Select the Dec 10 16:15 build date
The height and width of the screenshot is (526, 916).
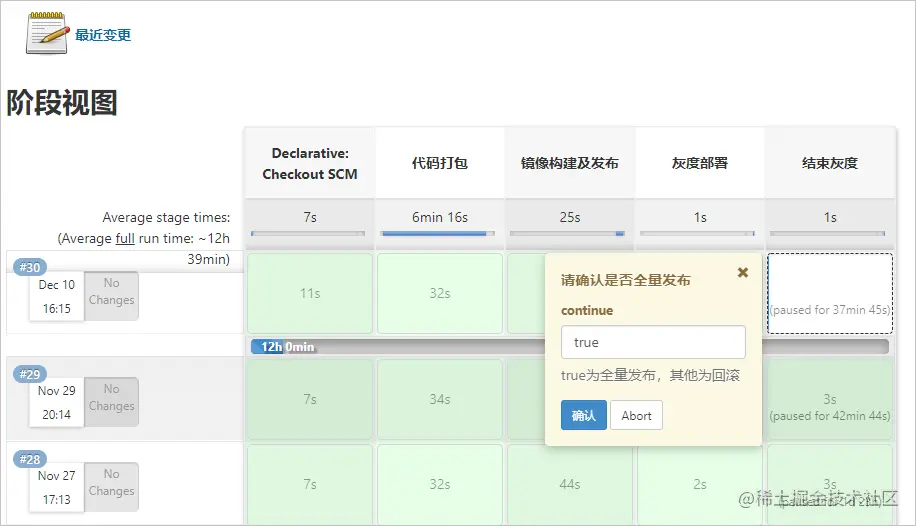(57, 296)
